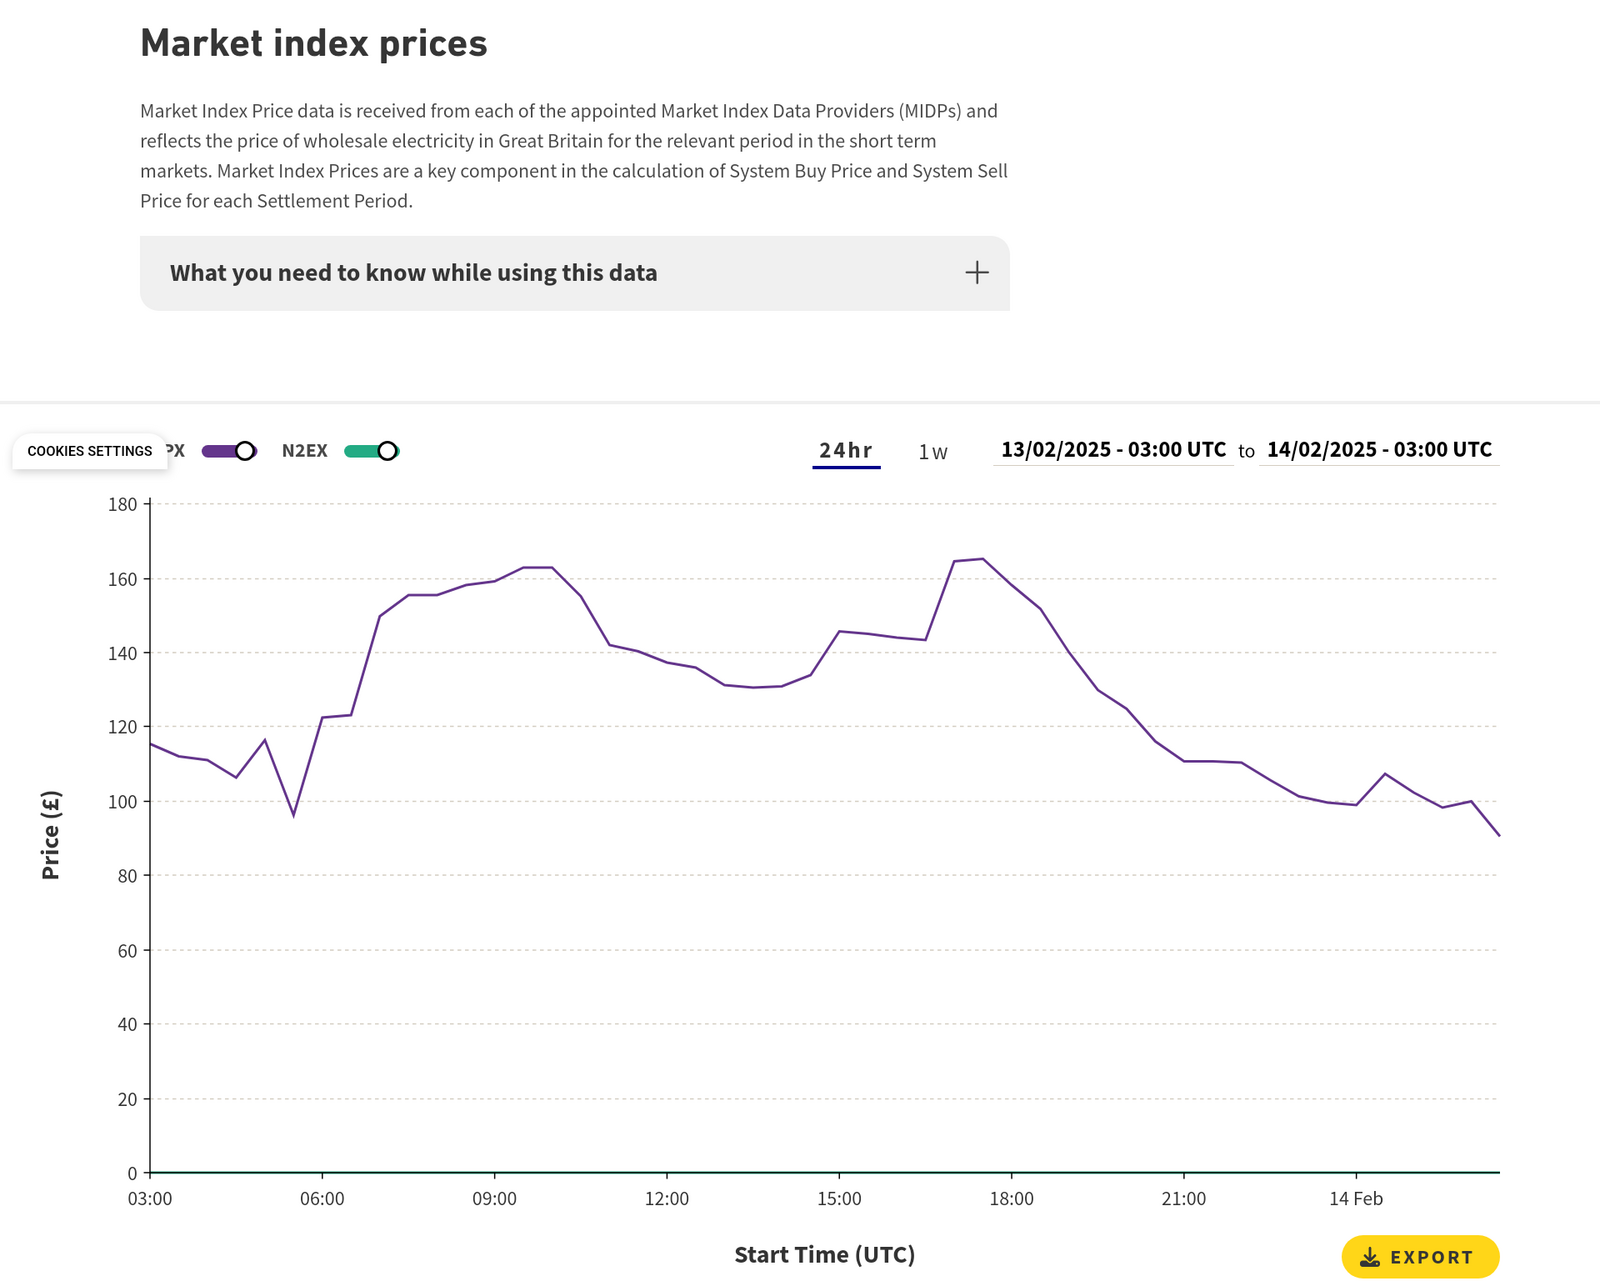Click the N2EX legend label
The height and width of the screenshot is (1281, 1600).
click(x=304, y=451)
